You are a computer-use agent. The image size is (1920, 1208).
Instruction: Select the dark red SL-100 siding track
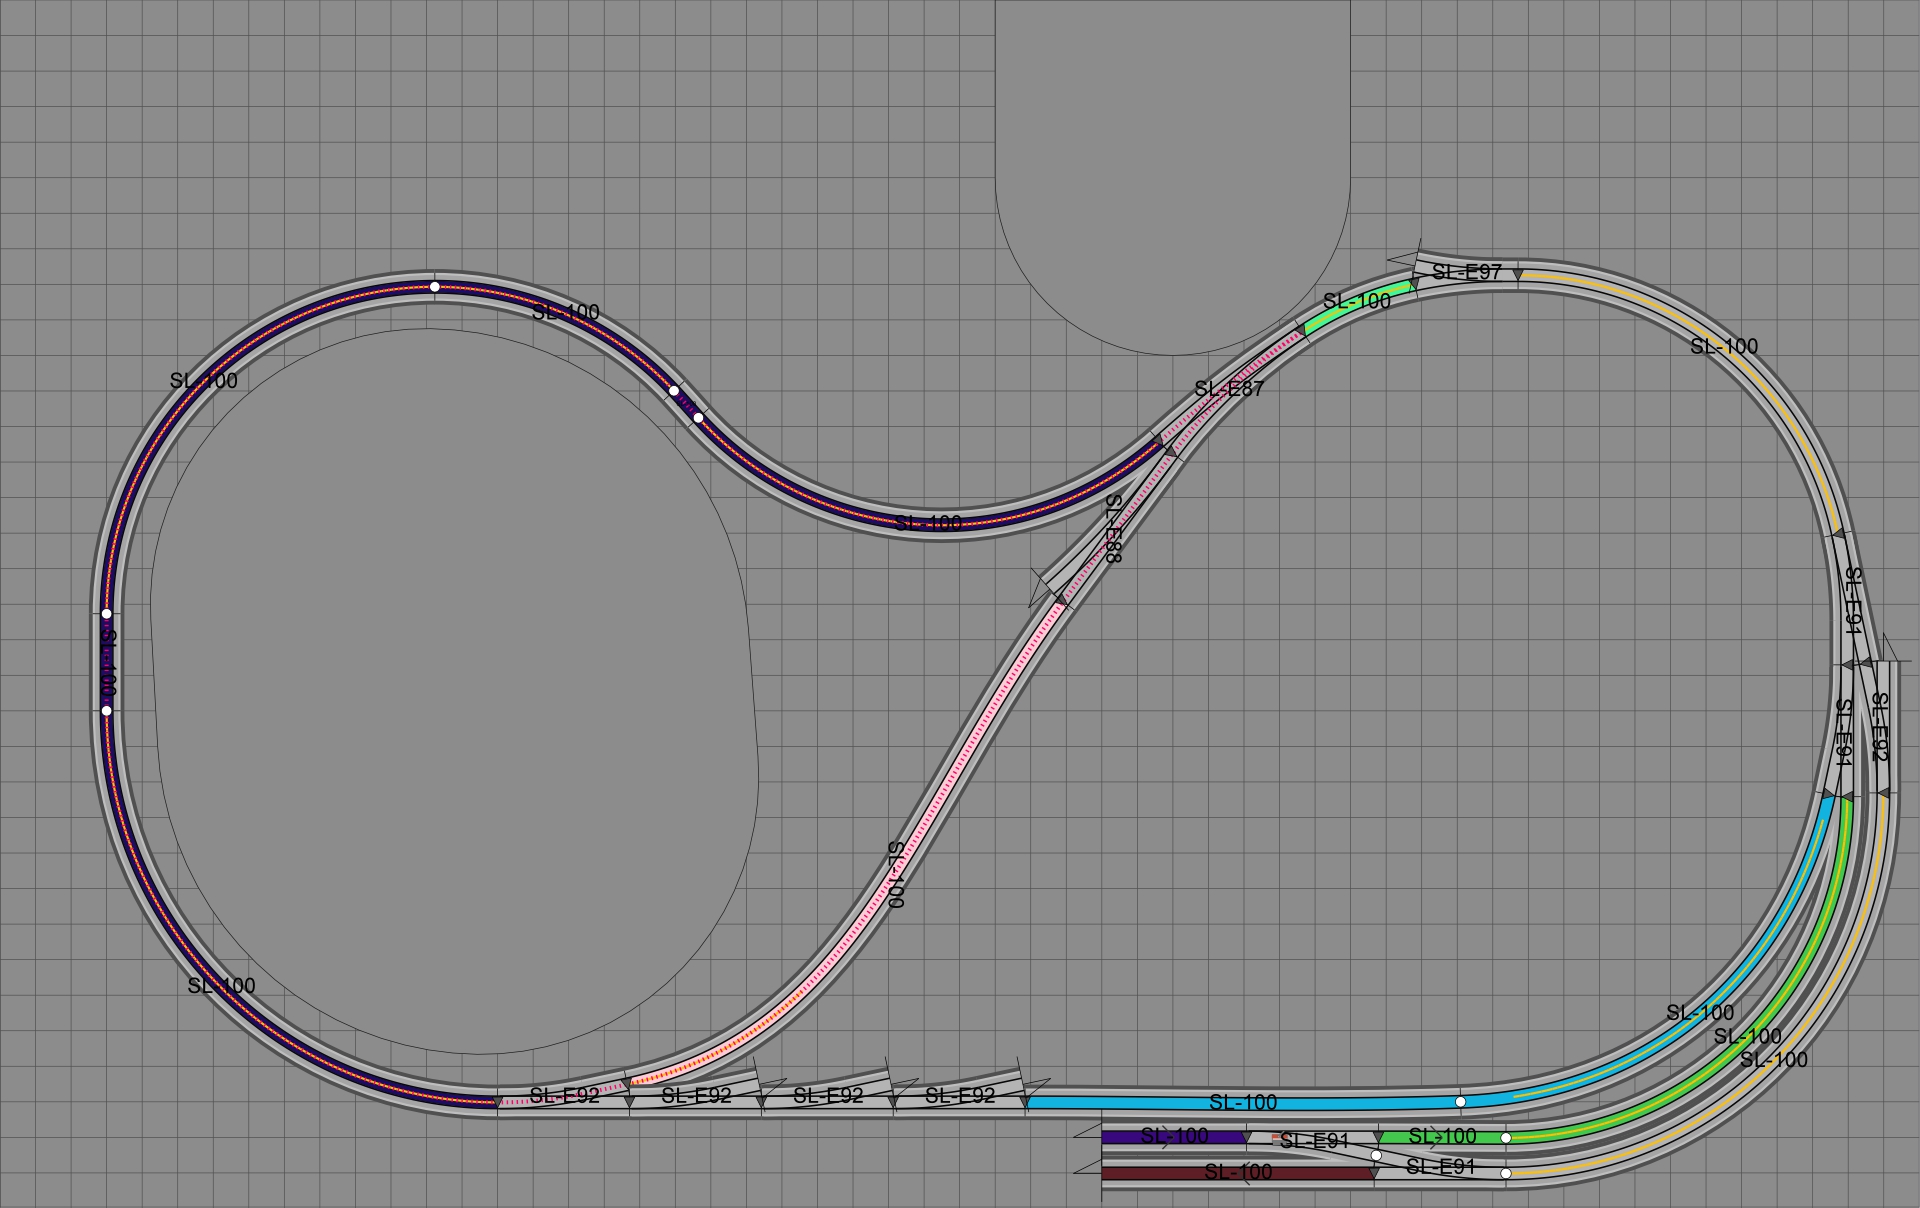pos(1238,1173)
